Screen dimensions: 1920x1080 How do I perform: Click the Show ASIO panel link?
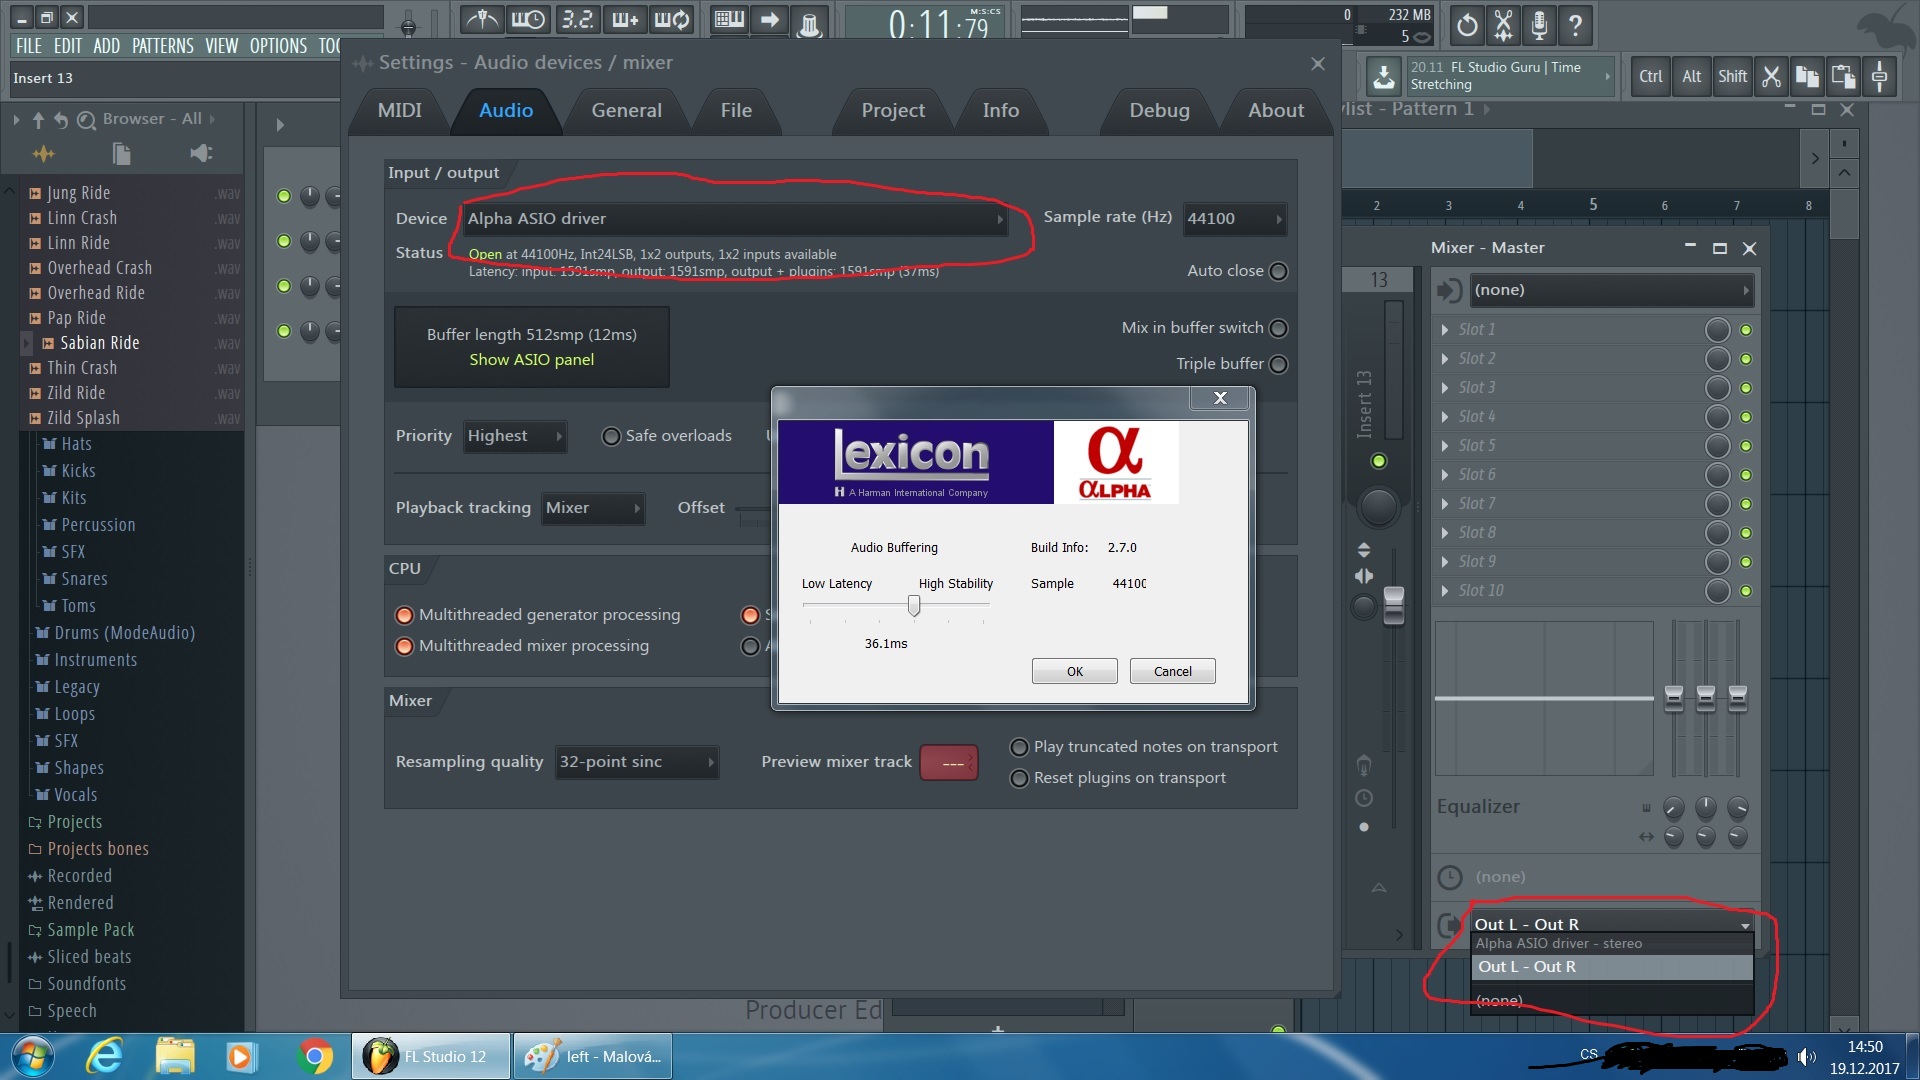point(531,360)
